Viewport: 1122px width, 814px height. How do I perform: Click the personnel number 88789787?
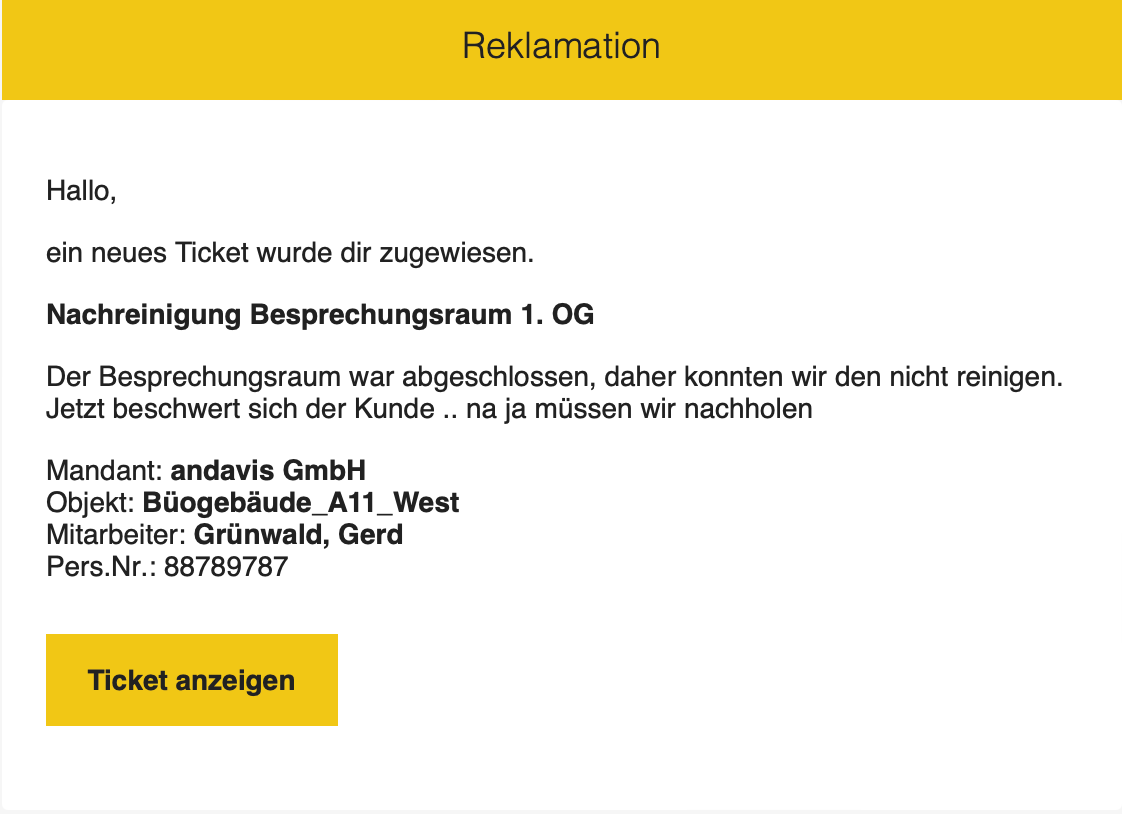[226, 567]
